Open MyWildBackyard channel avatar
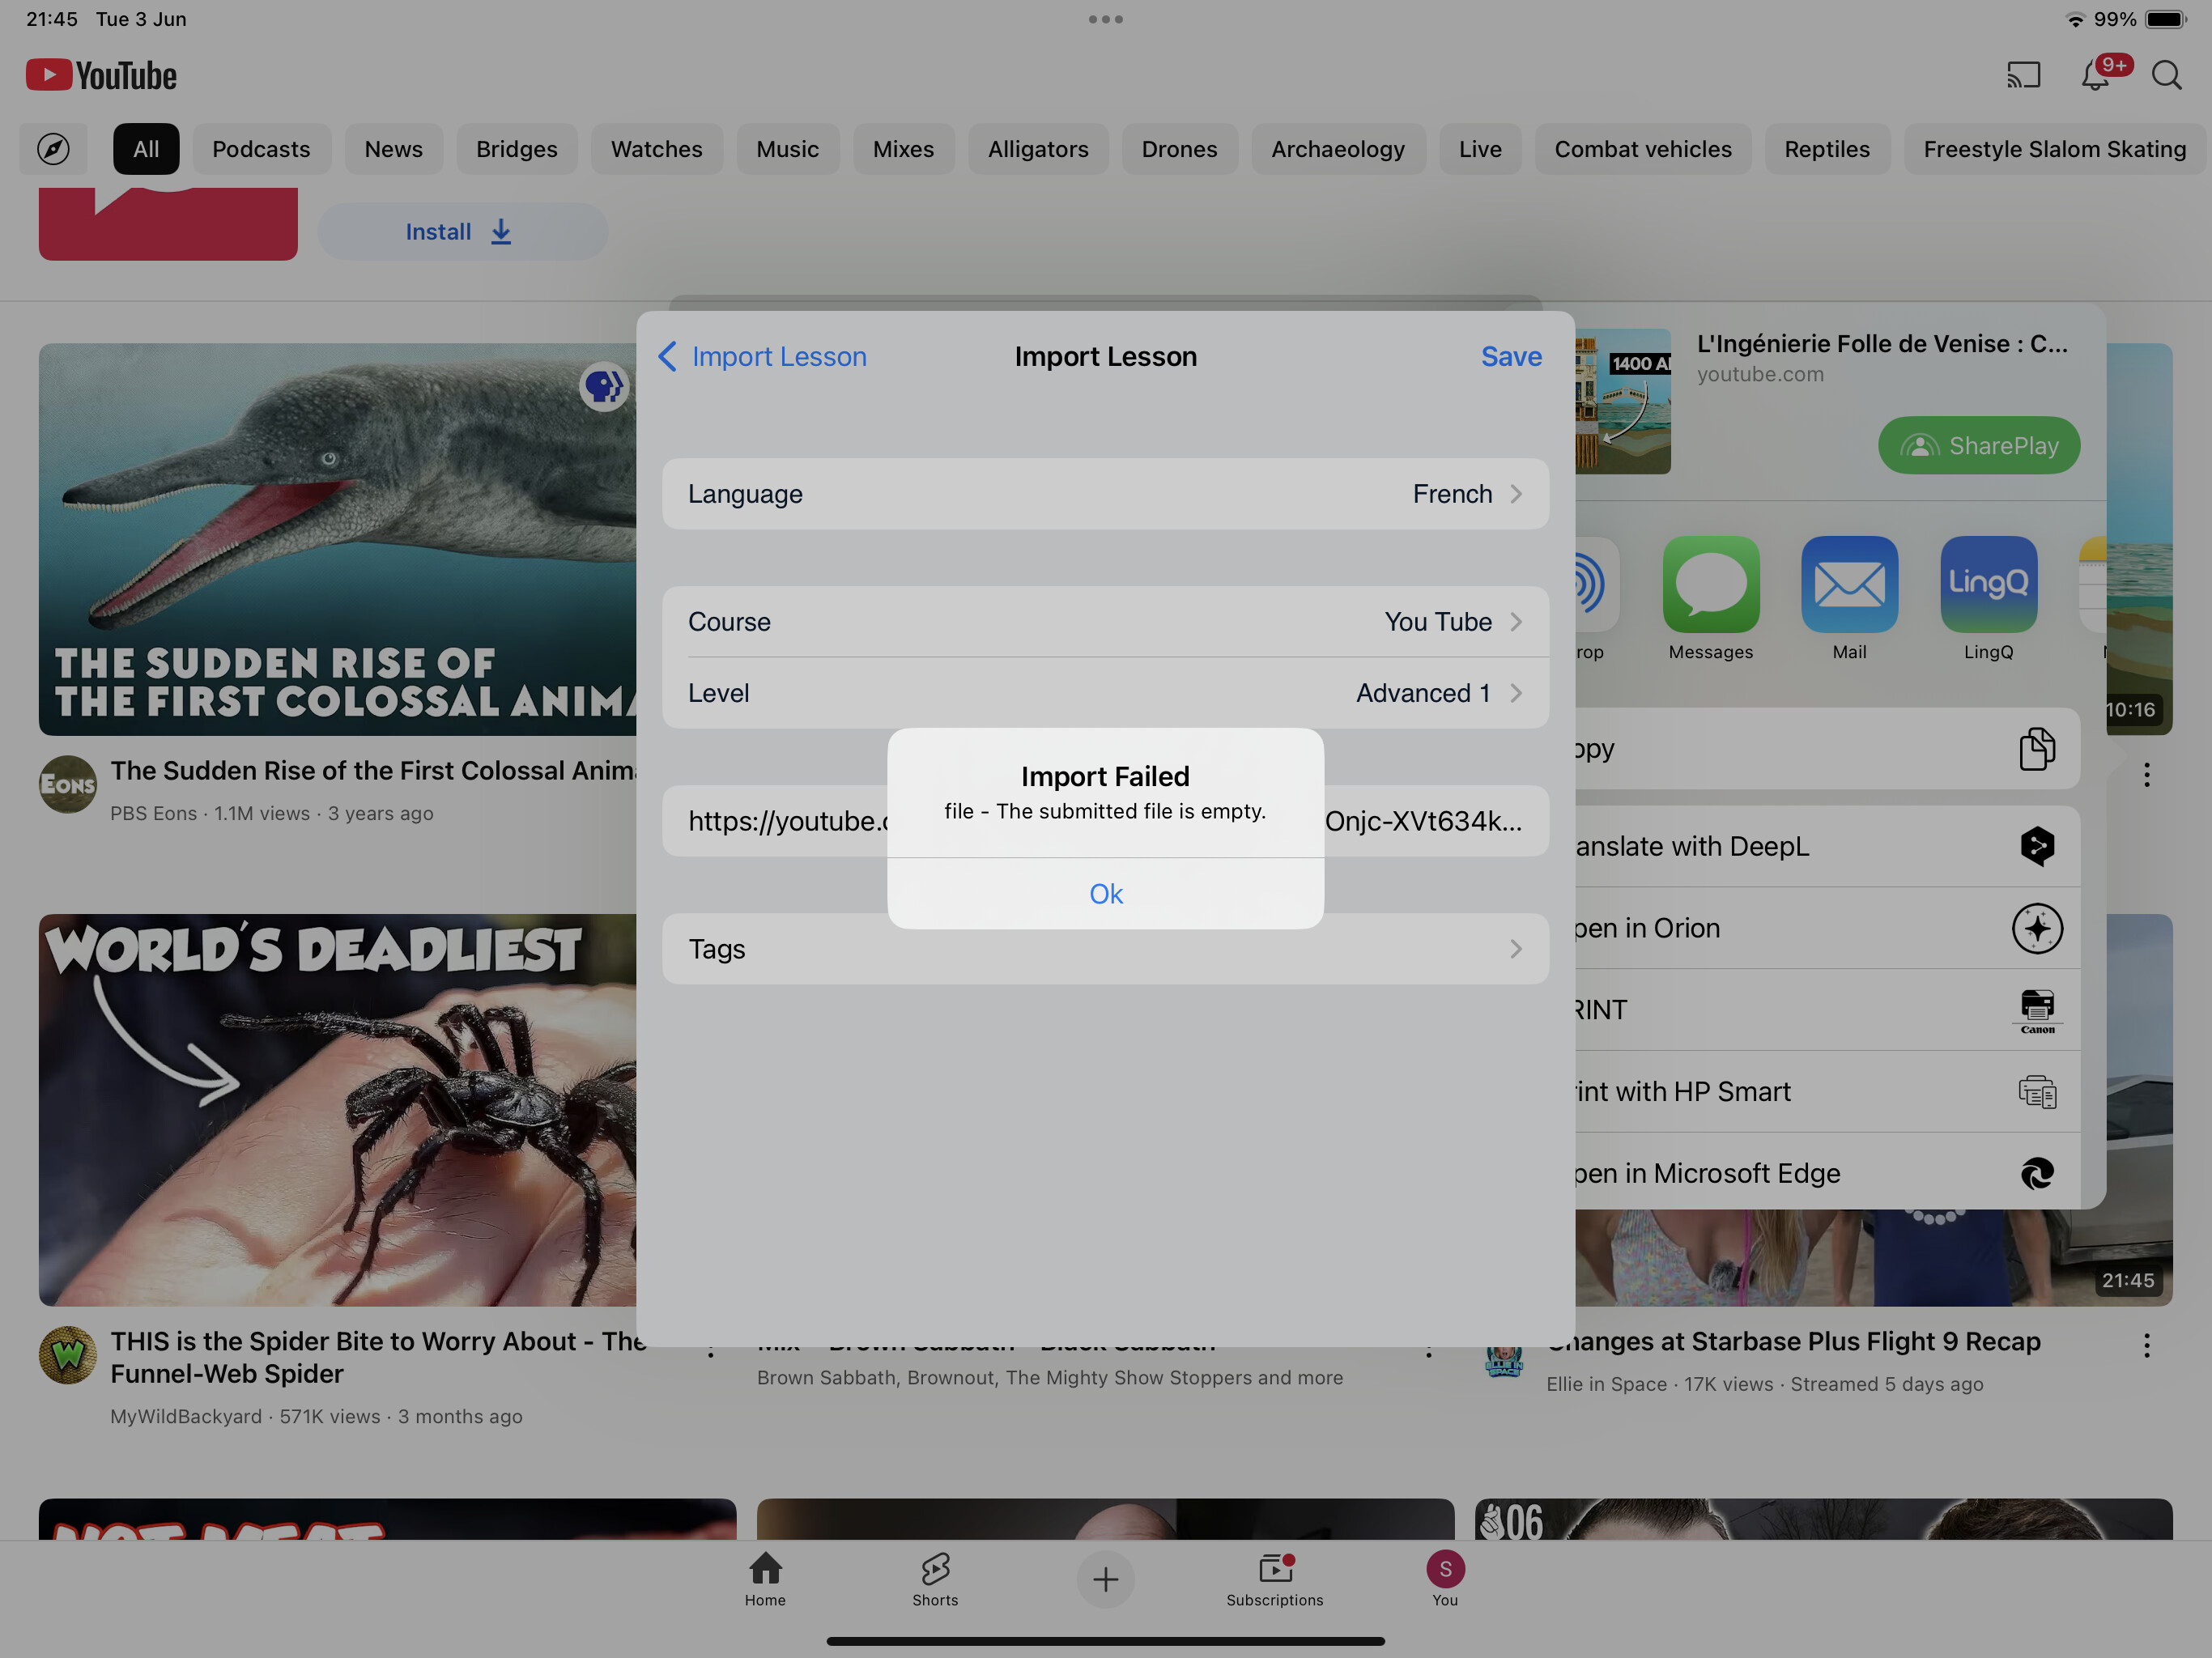Screen dimensions: 2212x1658 tap(68, 1355)
